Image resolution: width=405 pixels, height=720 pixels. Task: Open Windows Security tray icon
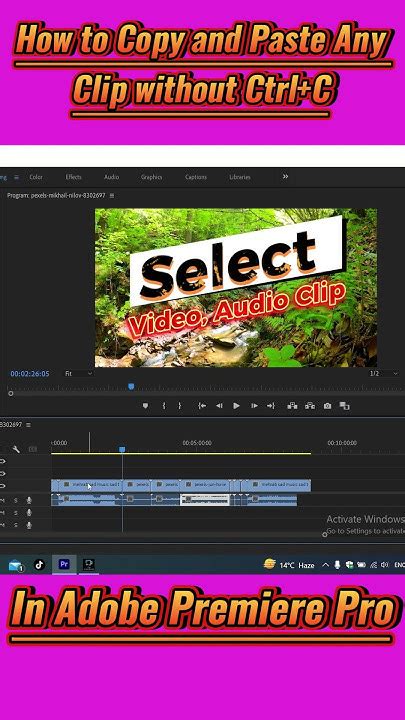[349, 565]
